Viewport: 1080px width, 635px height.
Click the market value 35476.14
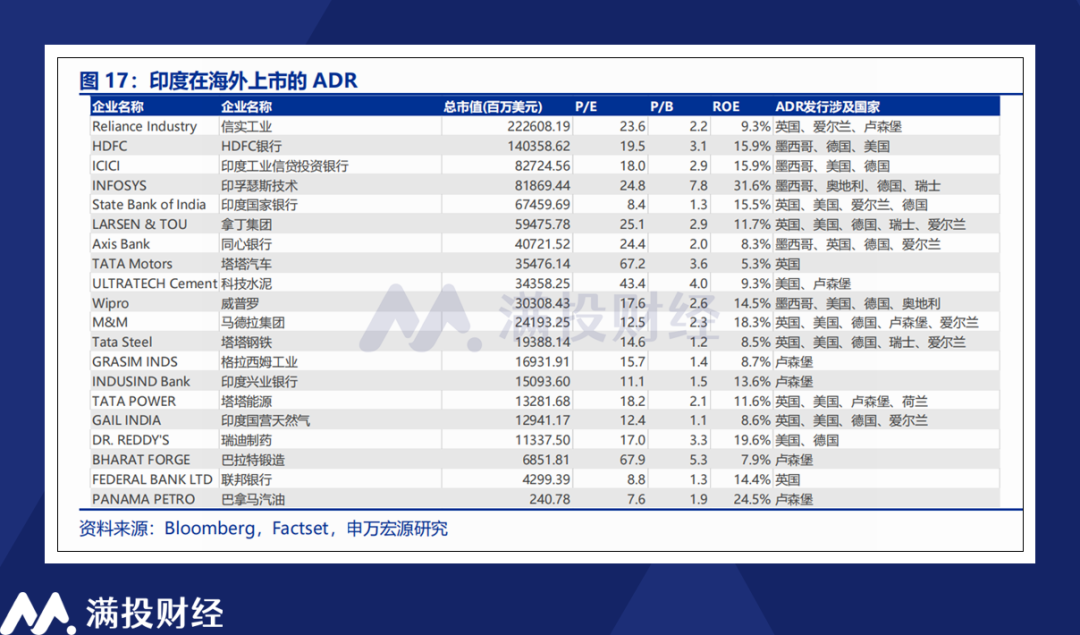pyautogui.click(x=542, y=264)
